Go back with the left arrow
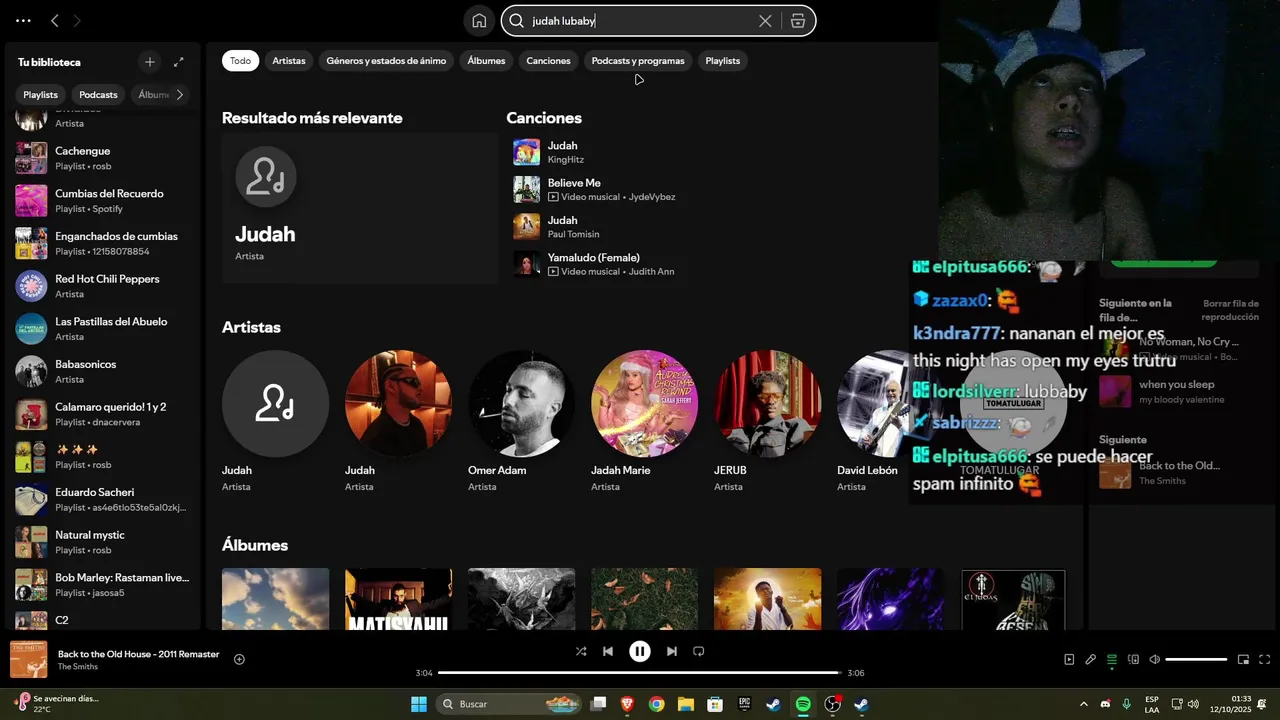The height and width of the screenshot is (720, 1280). (x=55, y=21)
